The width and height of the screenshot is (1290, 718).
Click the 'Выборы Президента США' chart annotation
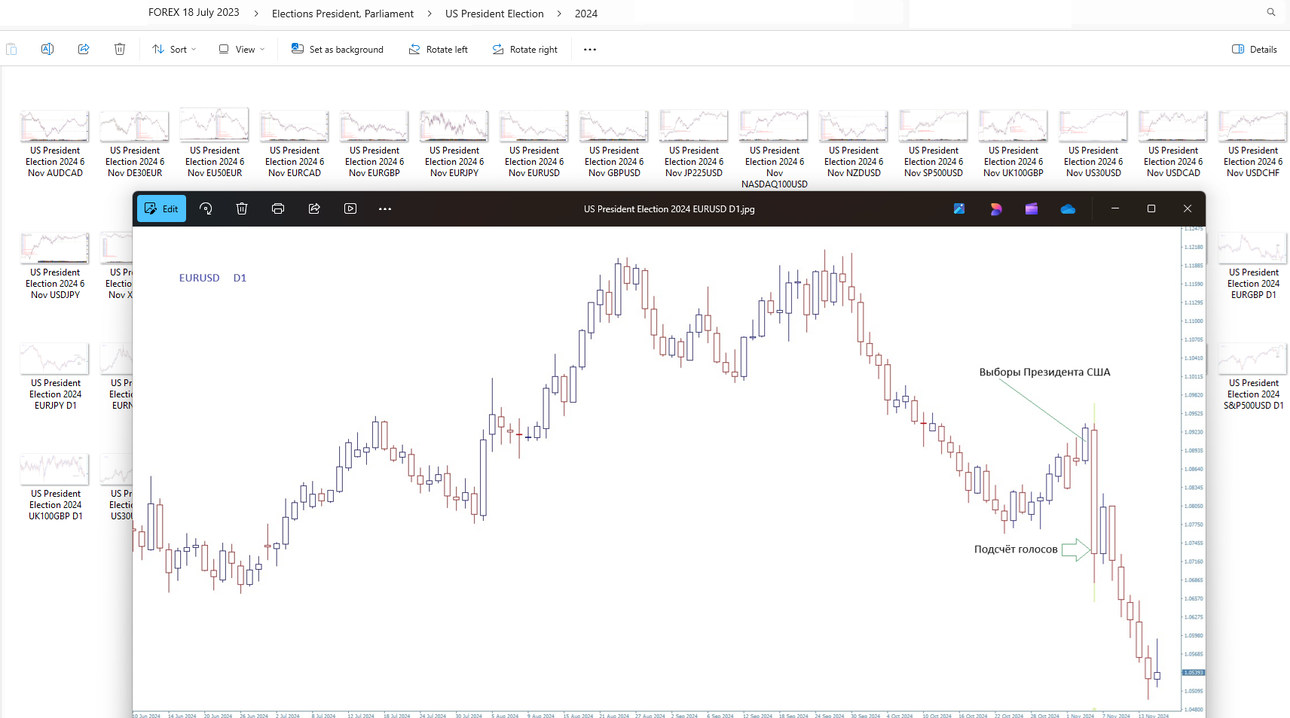click(x=1044, y=372)
